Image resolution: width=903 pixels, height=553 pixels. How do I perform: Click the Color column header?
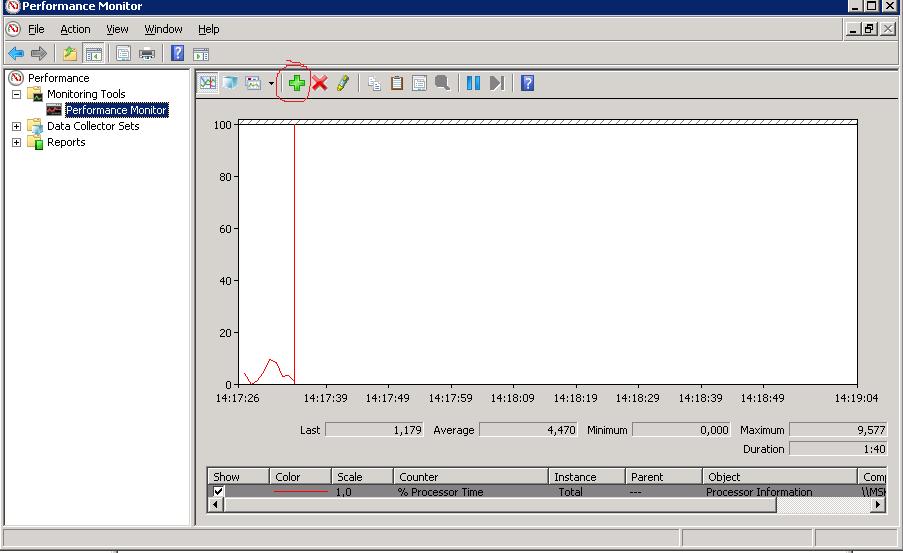coord(300,476)
